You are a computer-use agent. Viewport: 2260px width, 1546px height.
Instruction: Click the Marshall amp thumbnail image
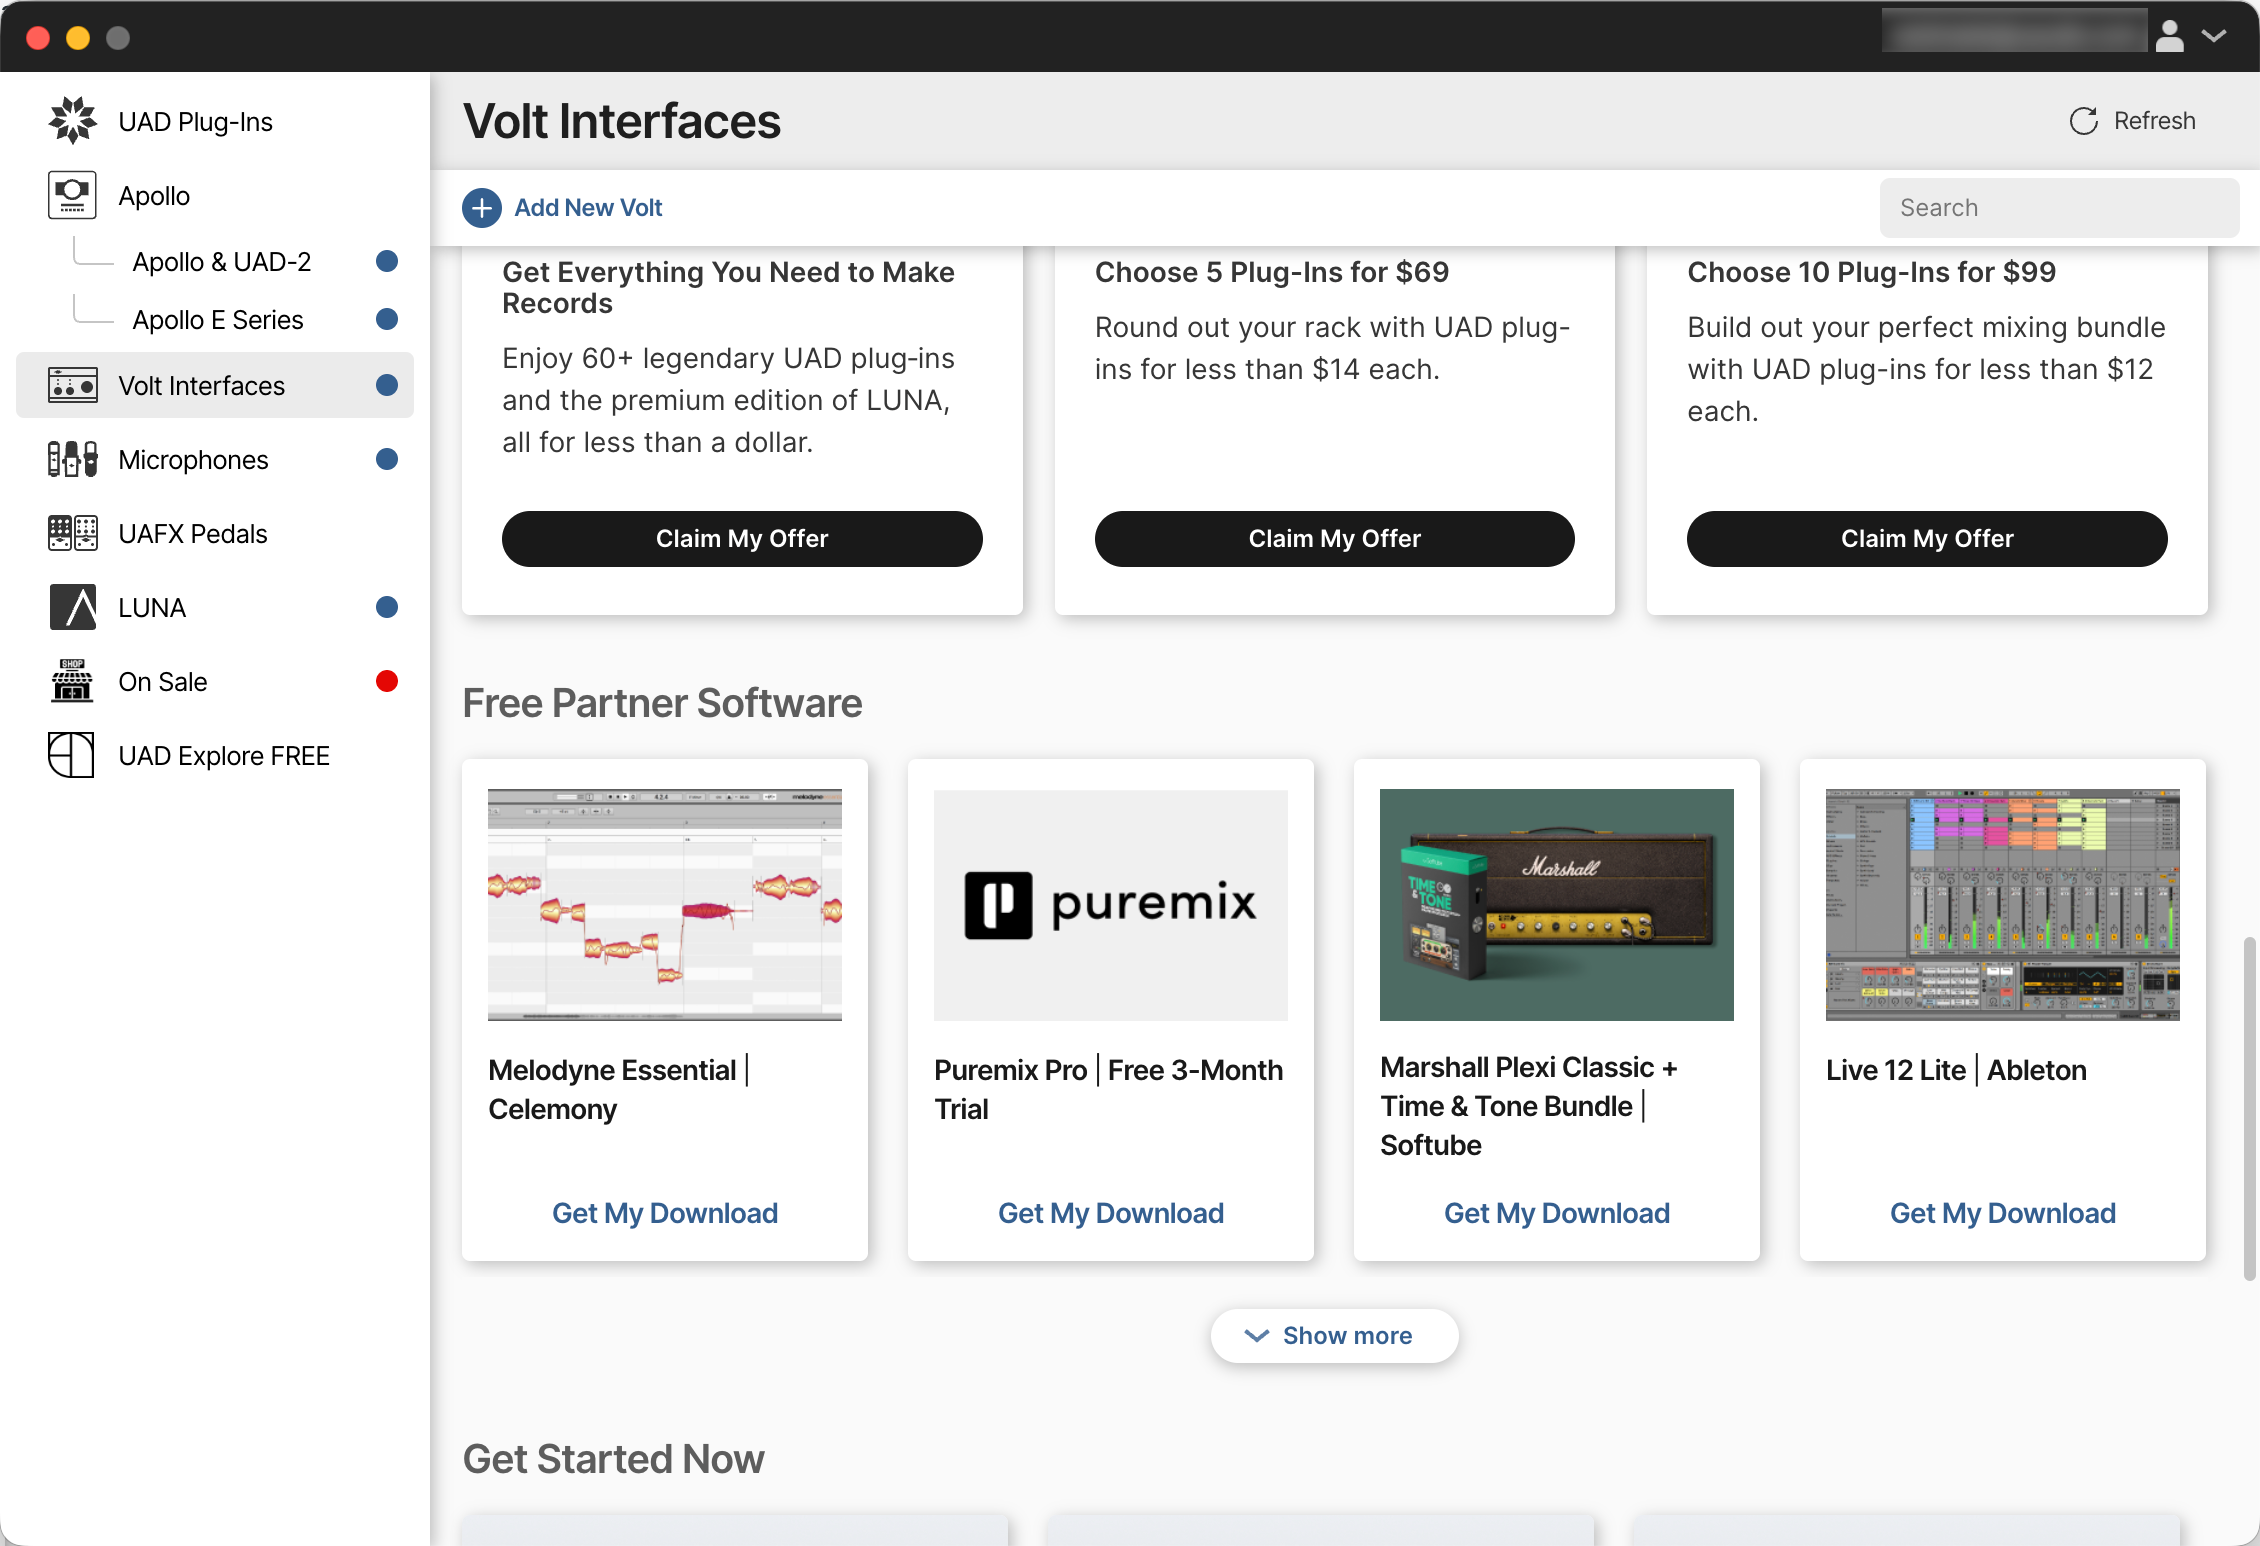click(1557, 905)
